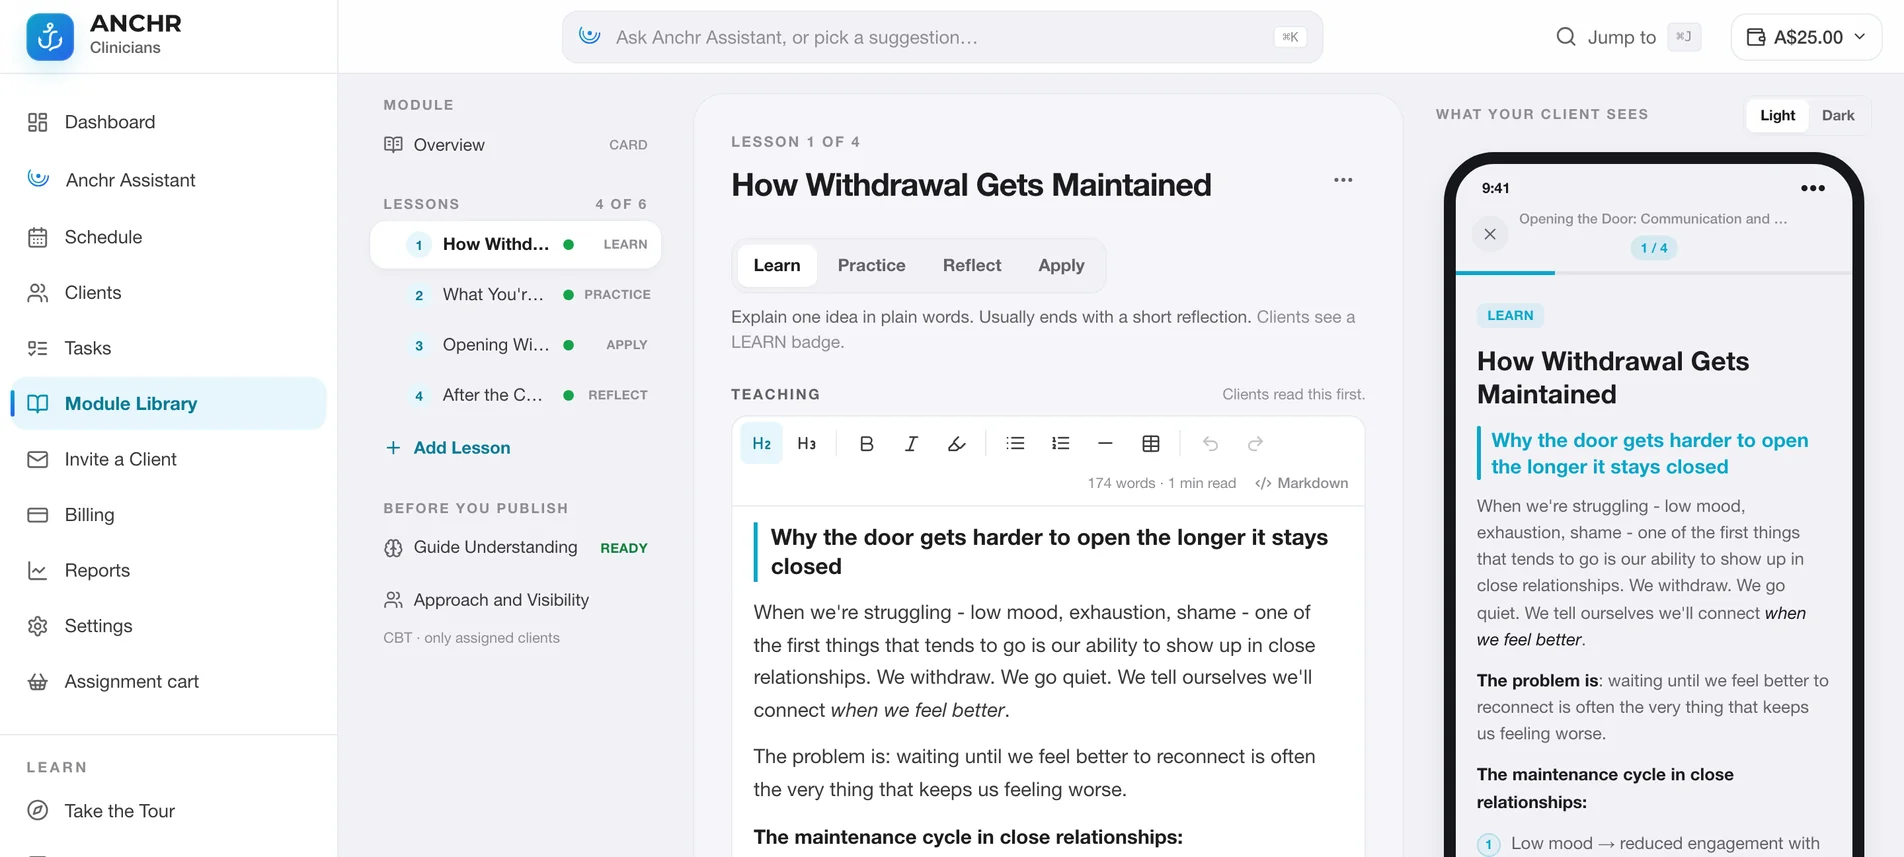
Task: Close the client phone preview lesson
Action: coord(1490,234)
